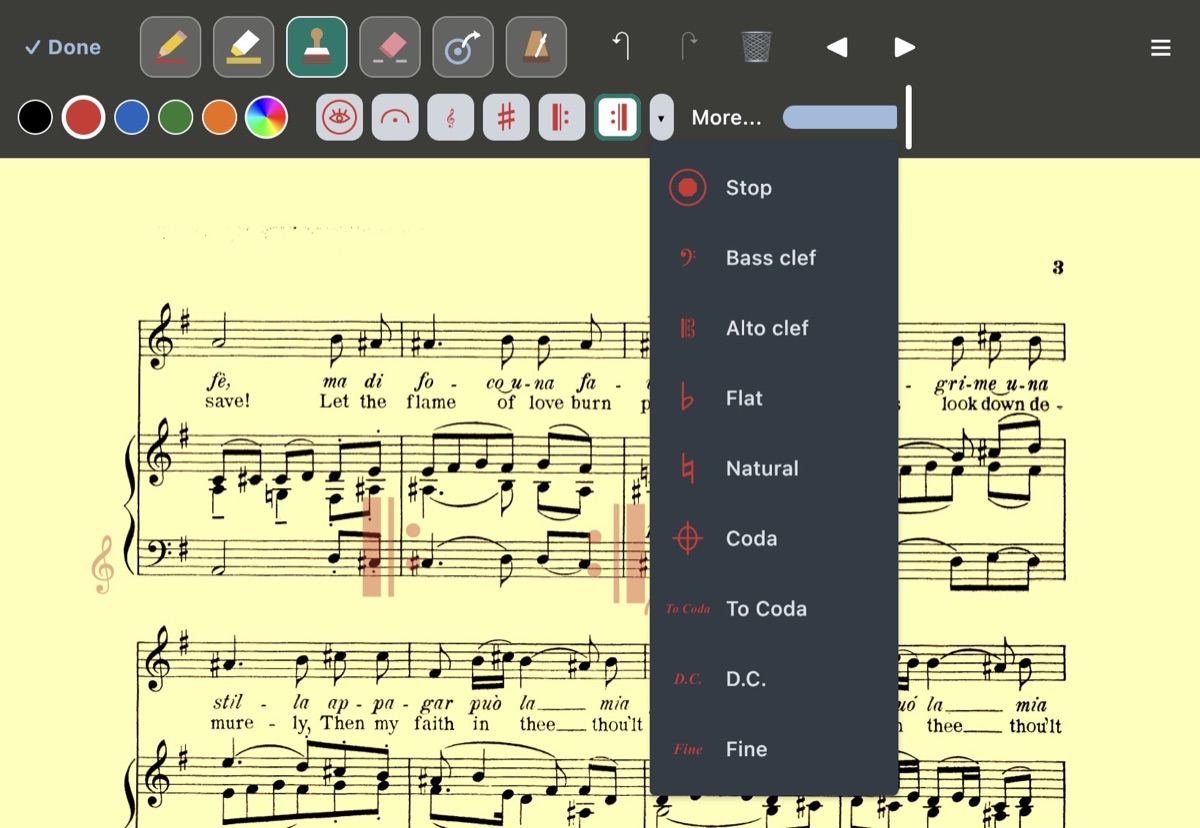
Task: Go to previous page arrow
Action: coord(837,47)
